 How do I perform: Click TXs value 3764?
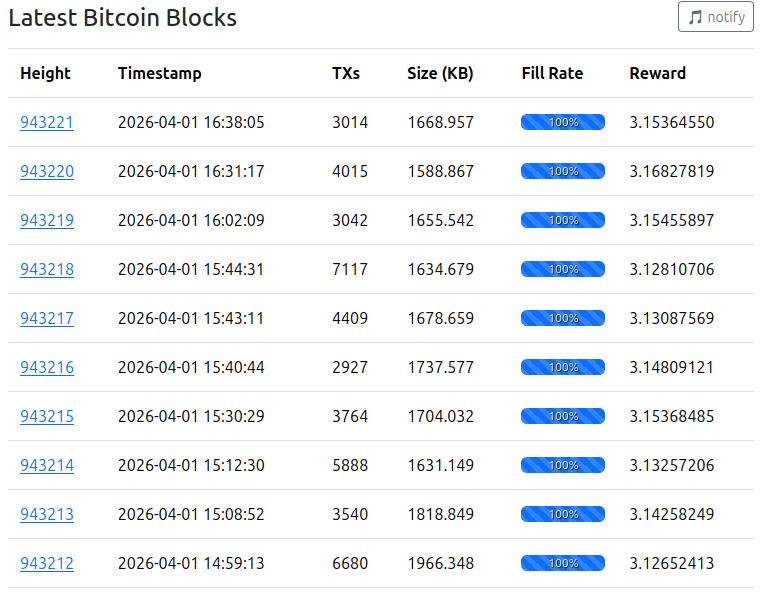(x=350, y=416)
